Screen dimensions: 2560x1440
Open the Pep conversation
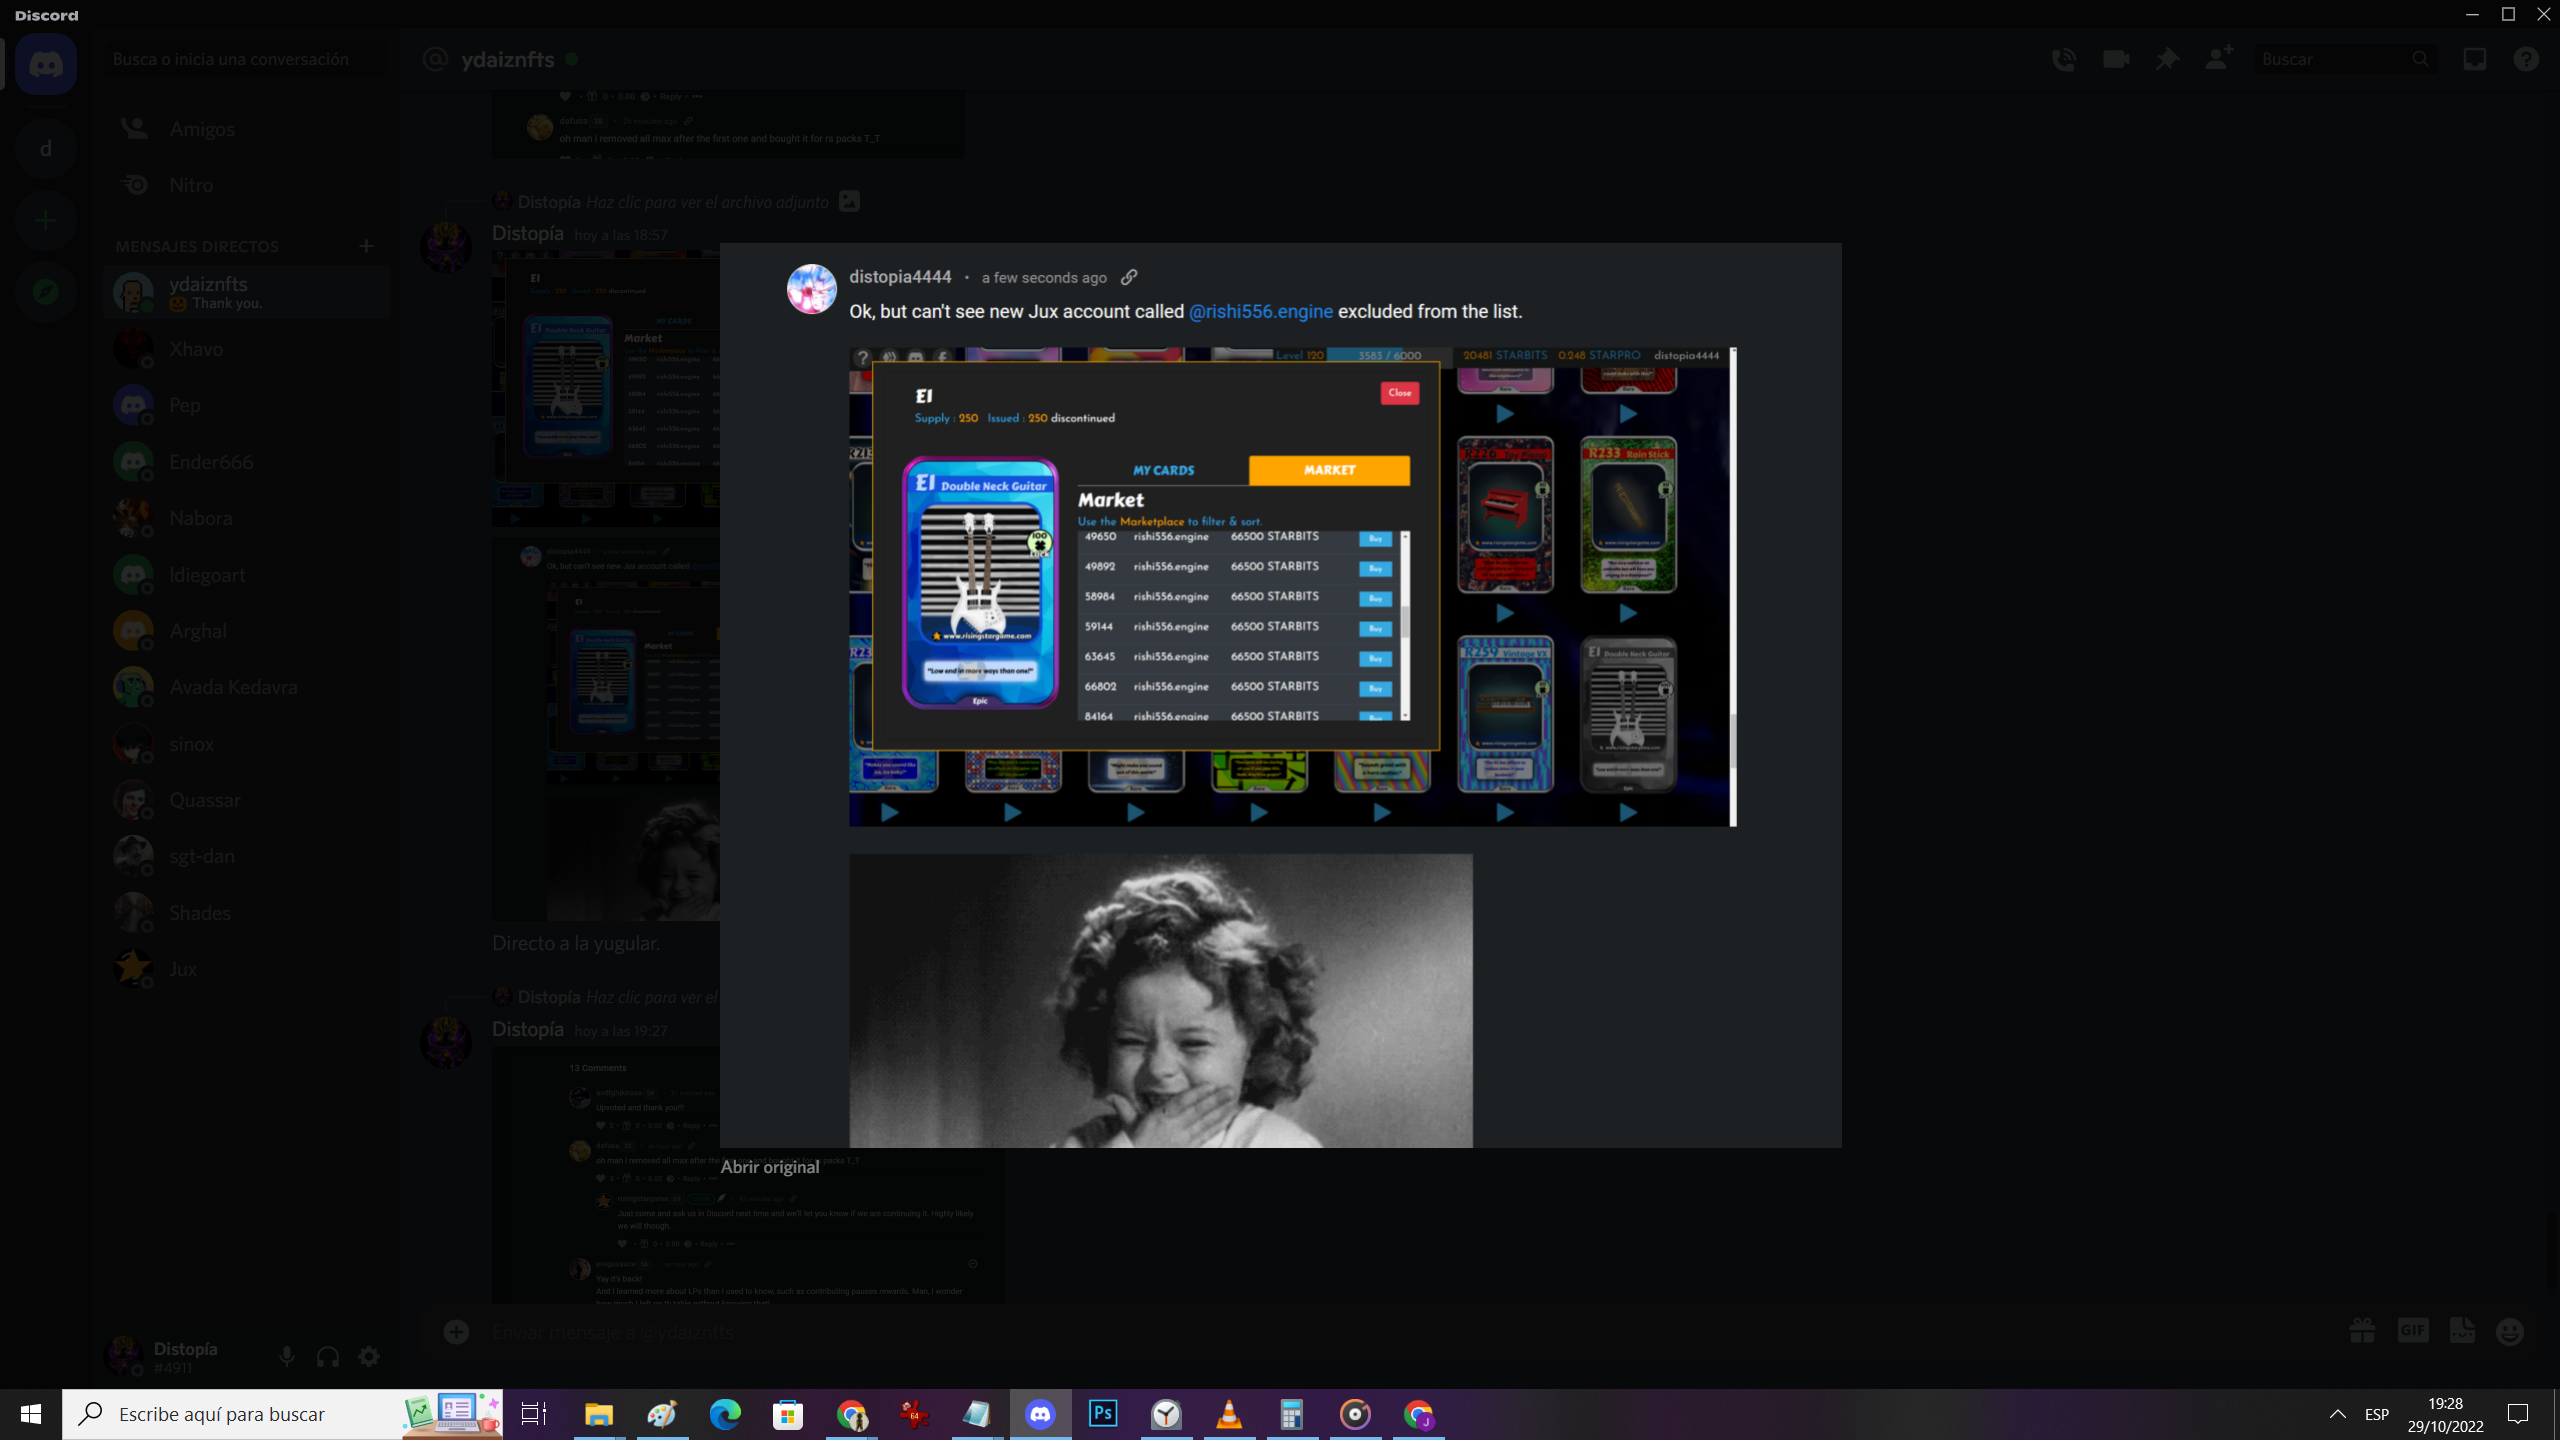[x=246, y=405]
